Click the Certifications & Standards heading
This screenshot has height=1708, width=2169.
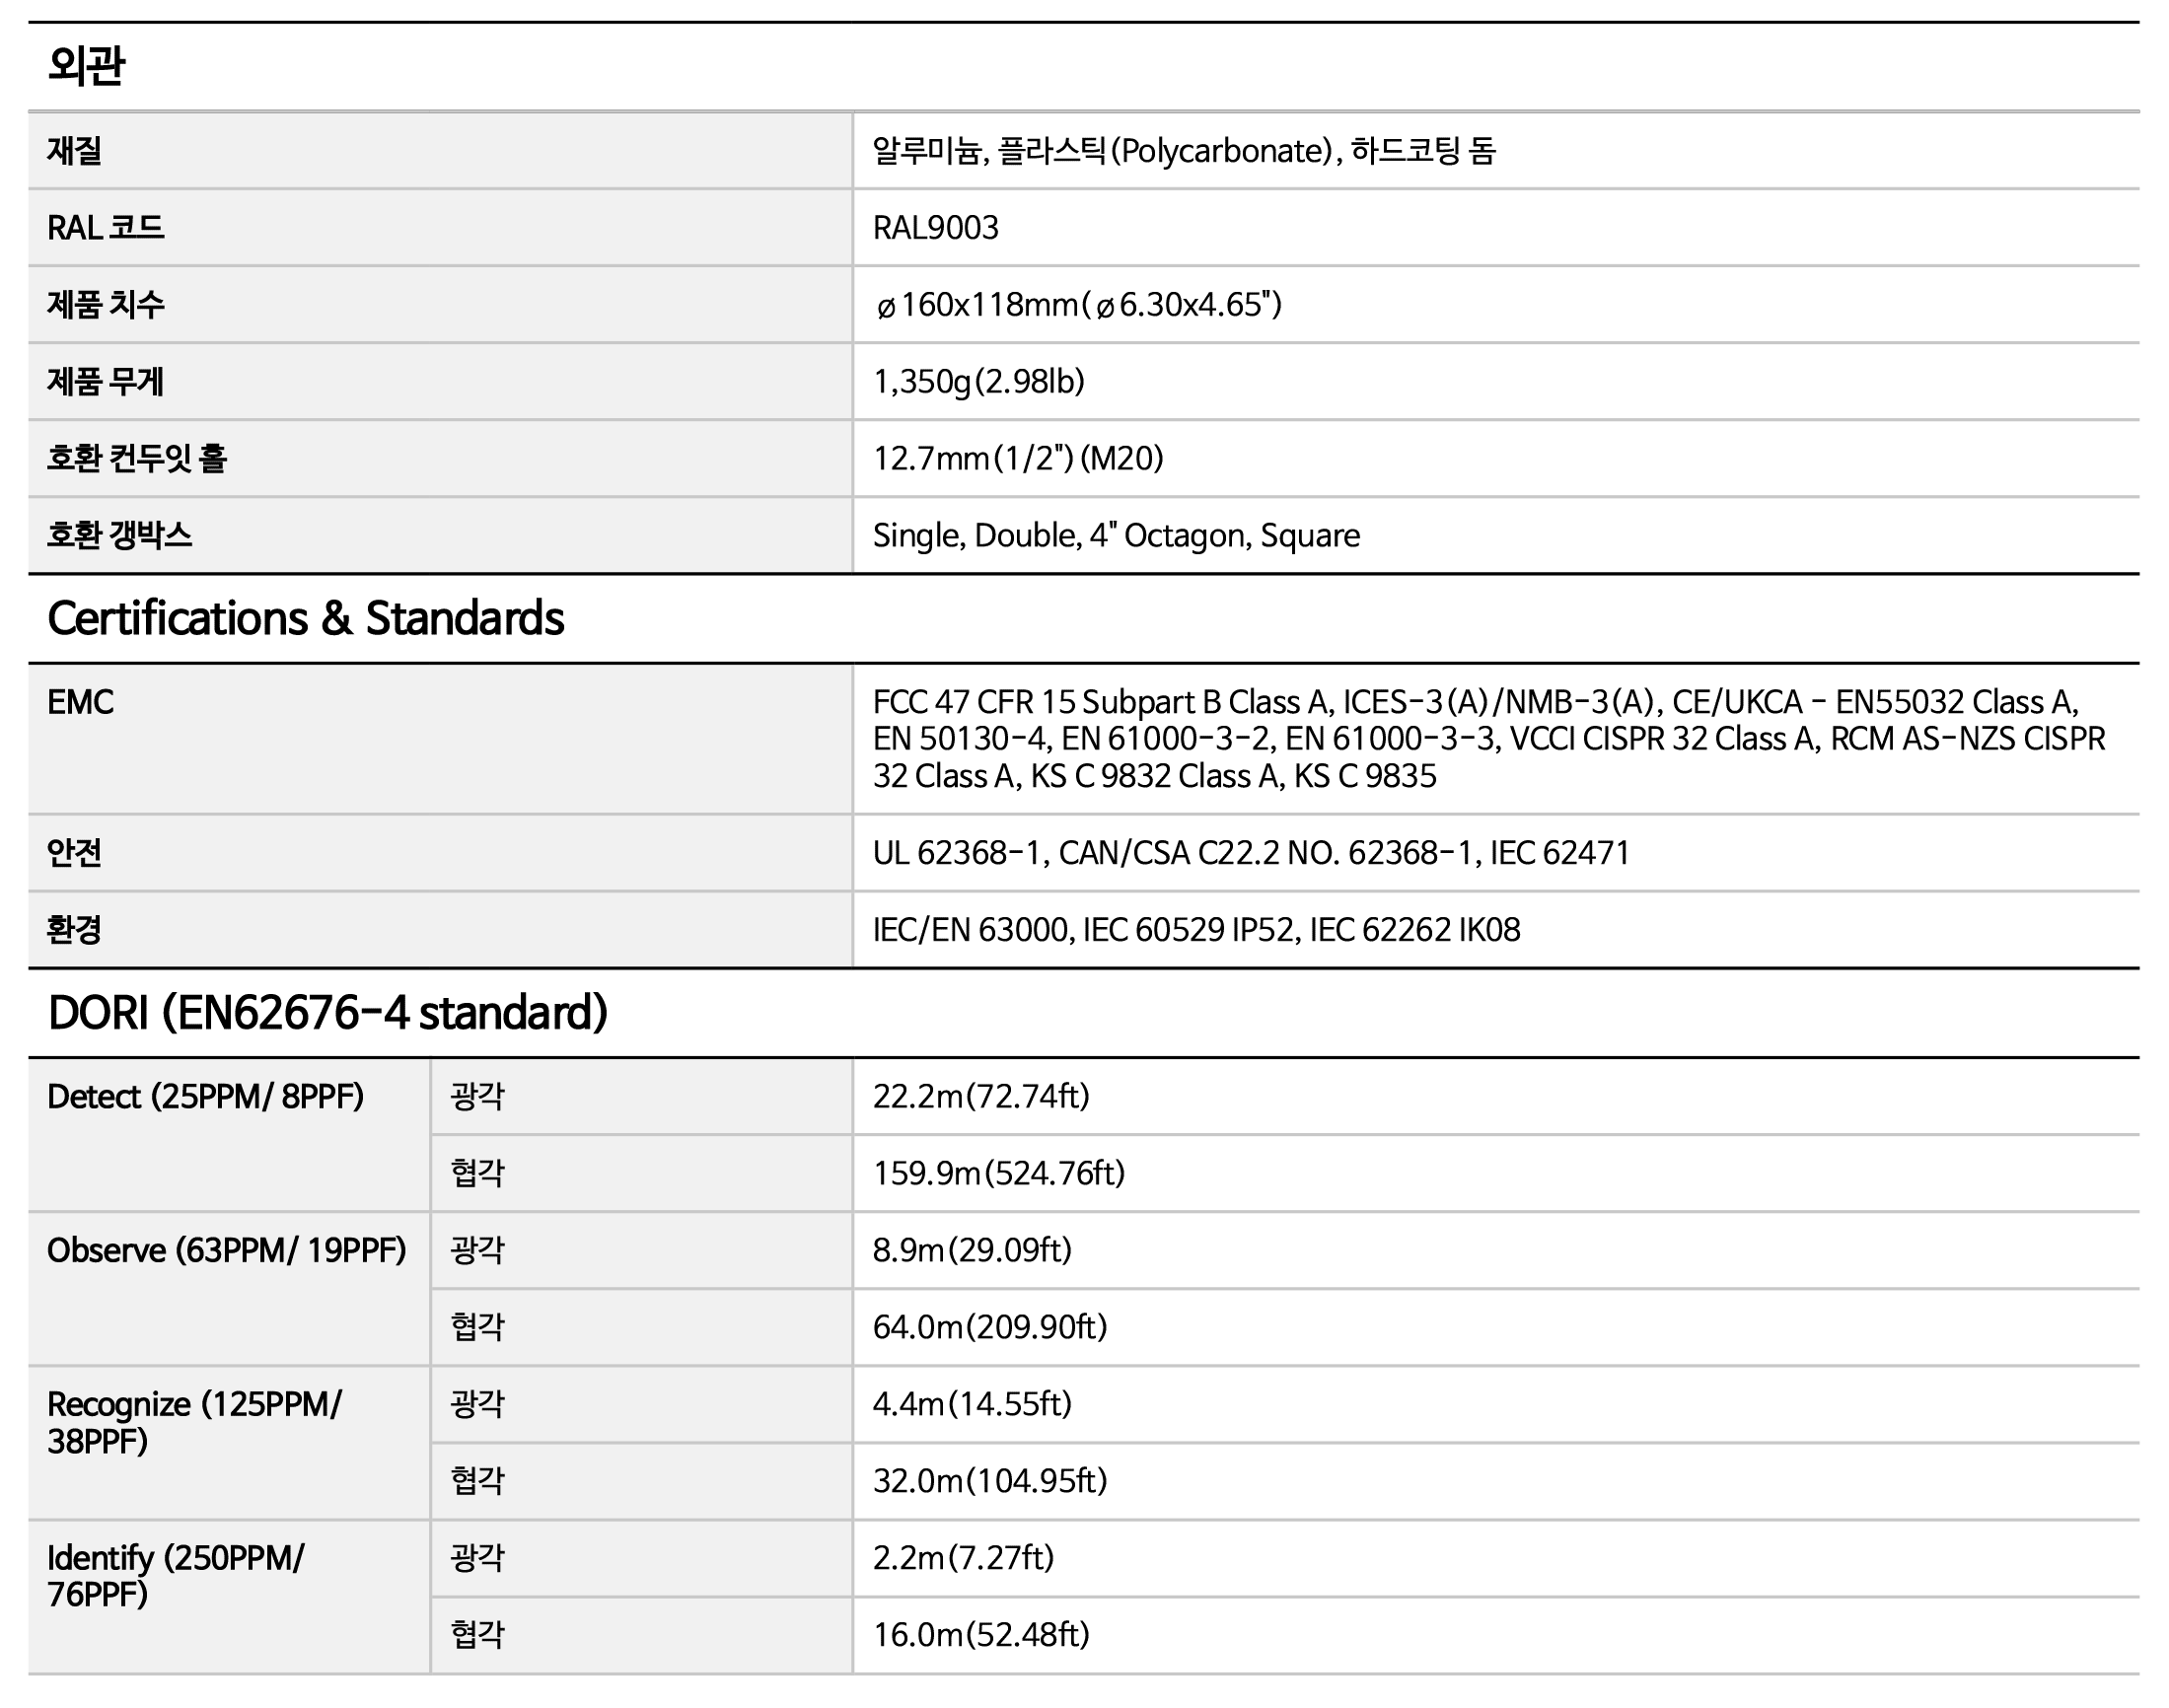click(x=305, y=618)
